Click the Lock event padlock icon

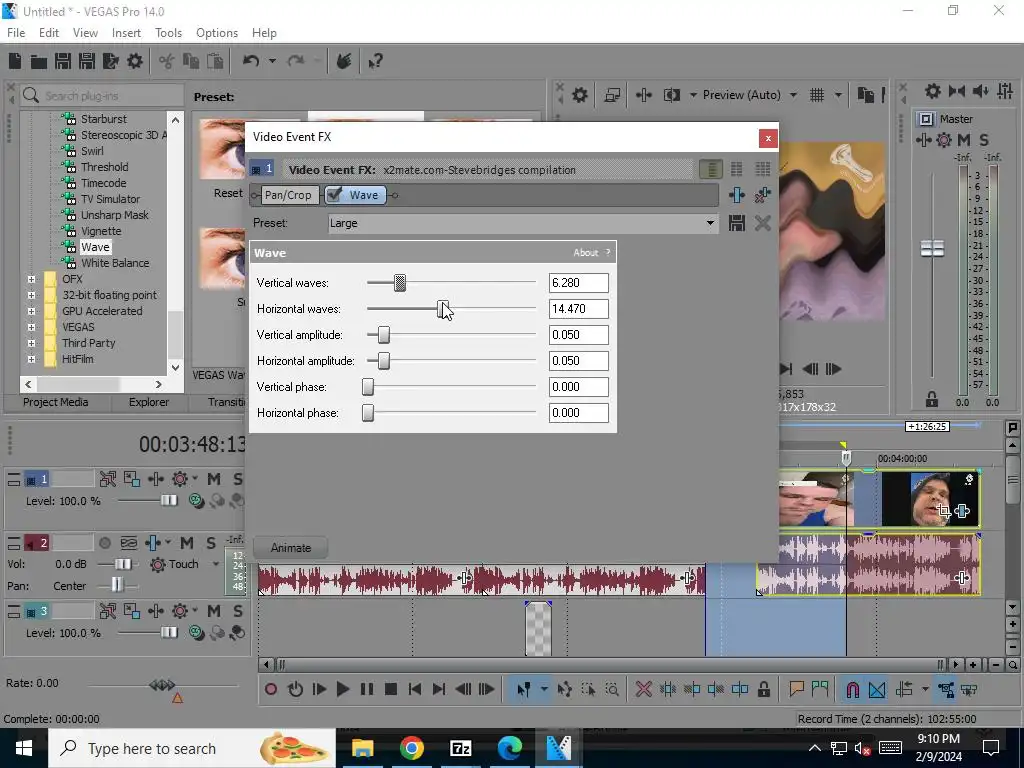[x=763, y=689]
